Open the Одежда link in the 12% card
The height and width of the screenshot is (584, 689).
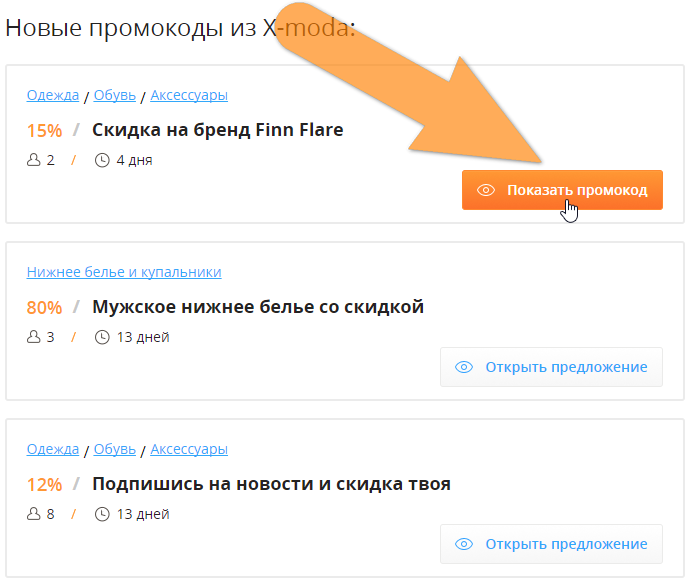[x=53, y=449]
